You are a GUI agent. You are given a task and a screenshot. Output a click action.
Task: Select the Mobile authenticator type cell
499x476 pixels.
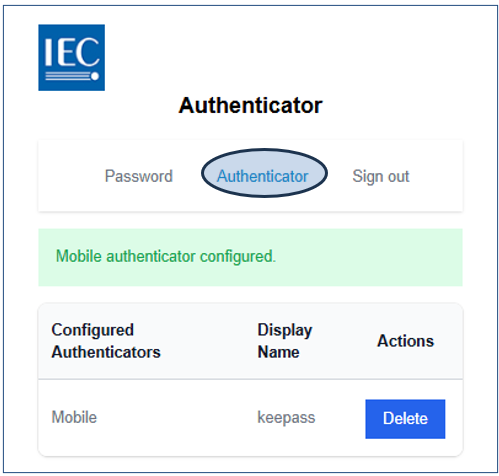click(x=74, y=417)
